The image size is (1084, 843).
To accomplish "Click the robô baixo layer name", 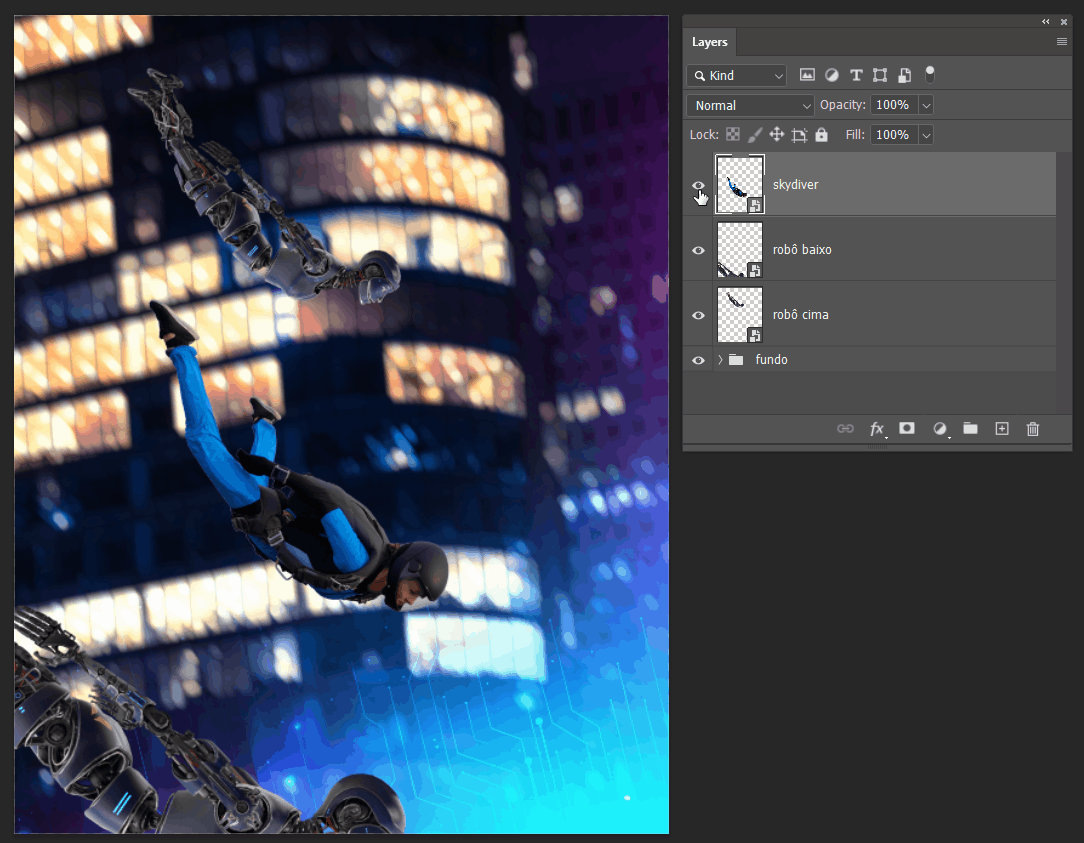I will (802, 250).
